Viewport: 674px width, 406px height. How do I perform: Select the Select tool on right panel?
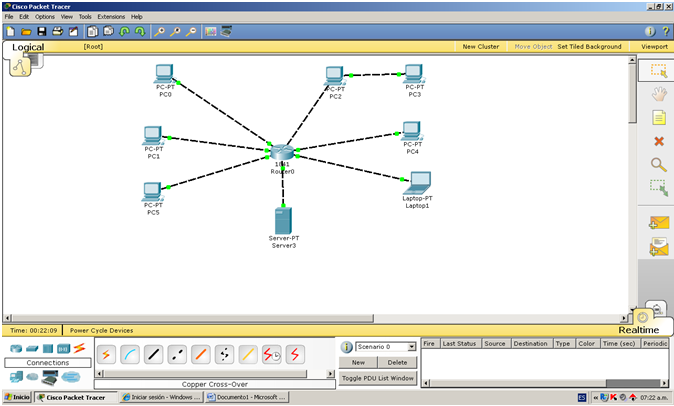(659, 70)
